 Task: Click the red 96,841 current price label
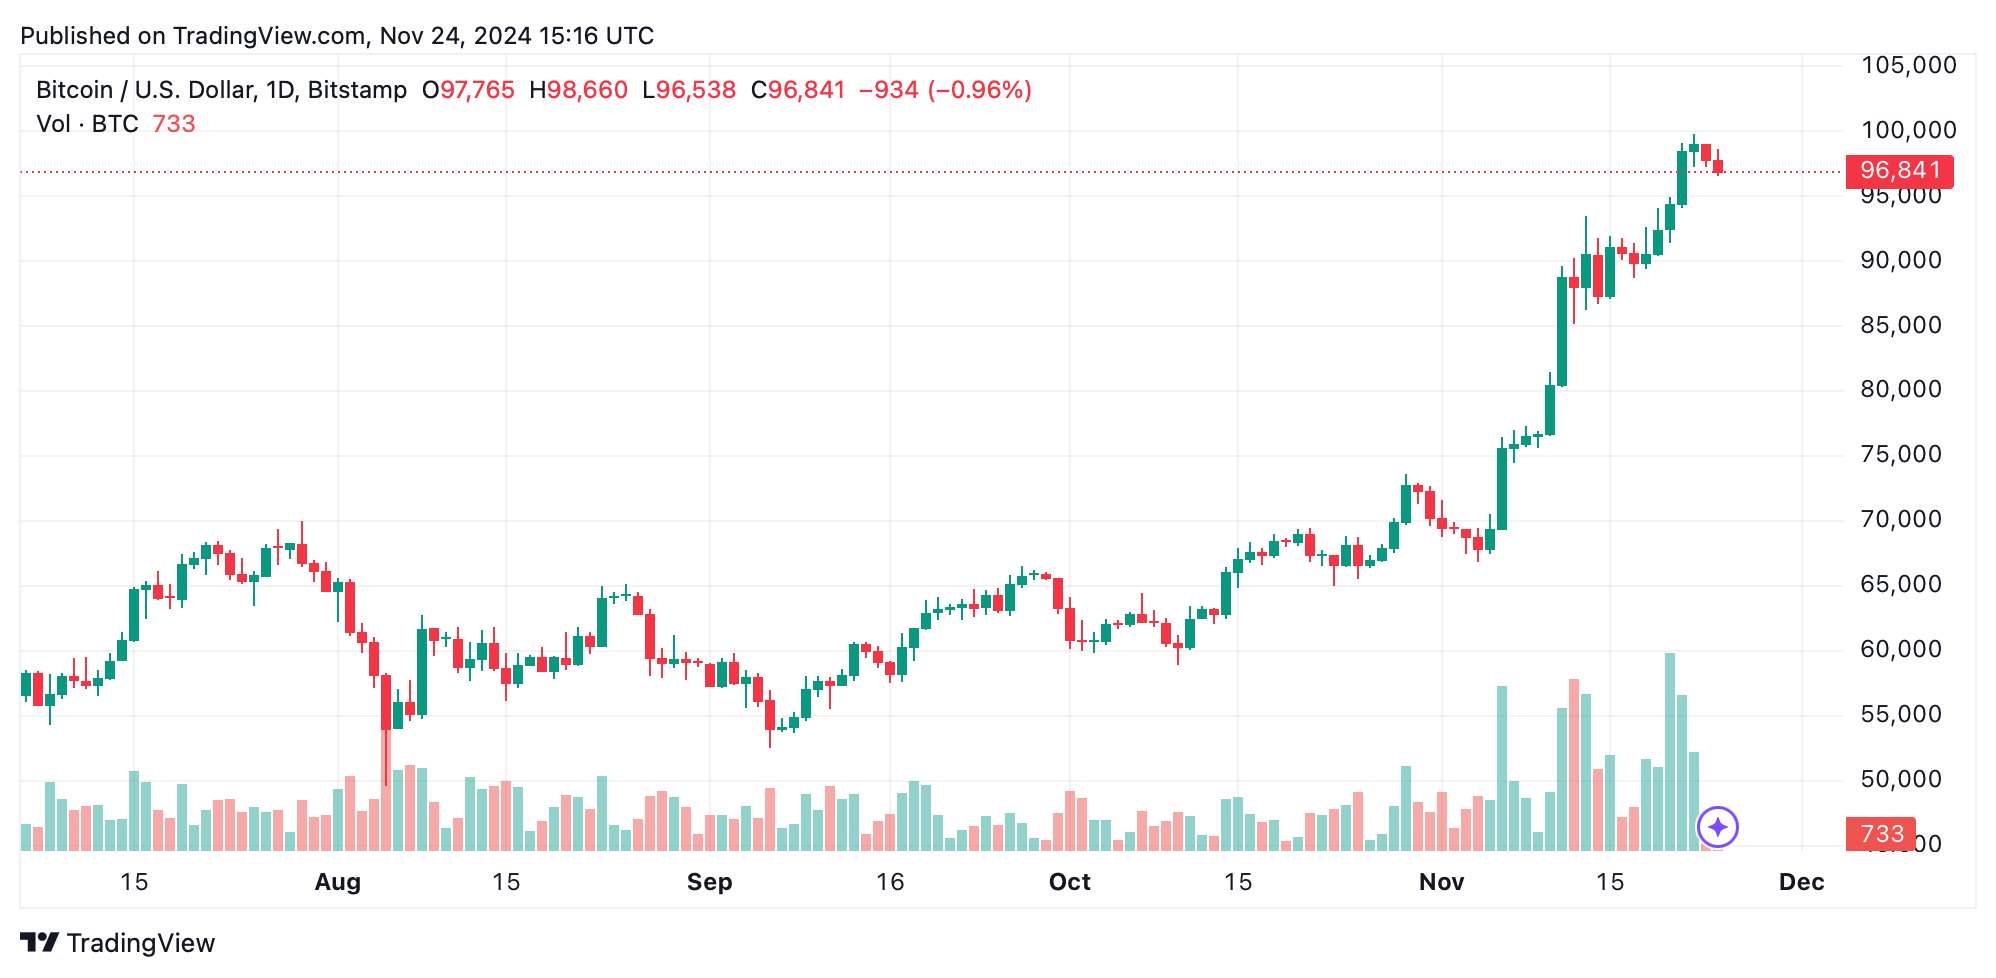[1900, 171]
